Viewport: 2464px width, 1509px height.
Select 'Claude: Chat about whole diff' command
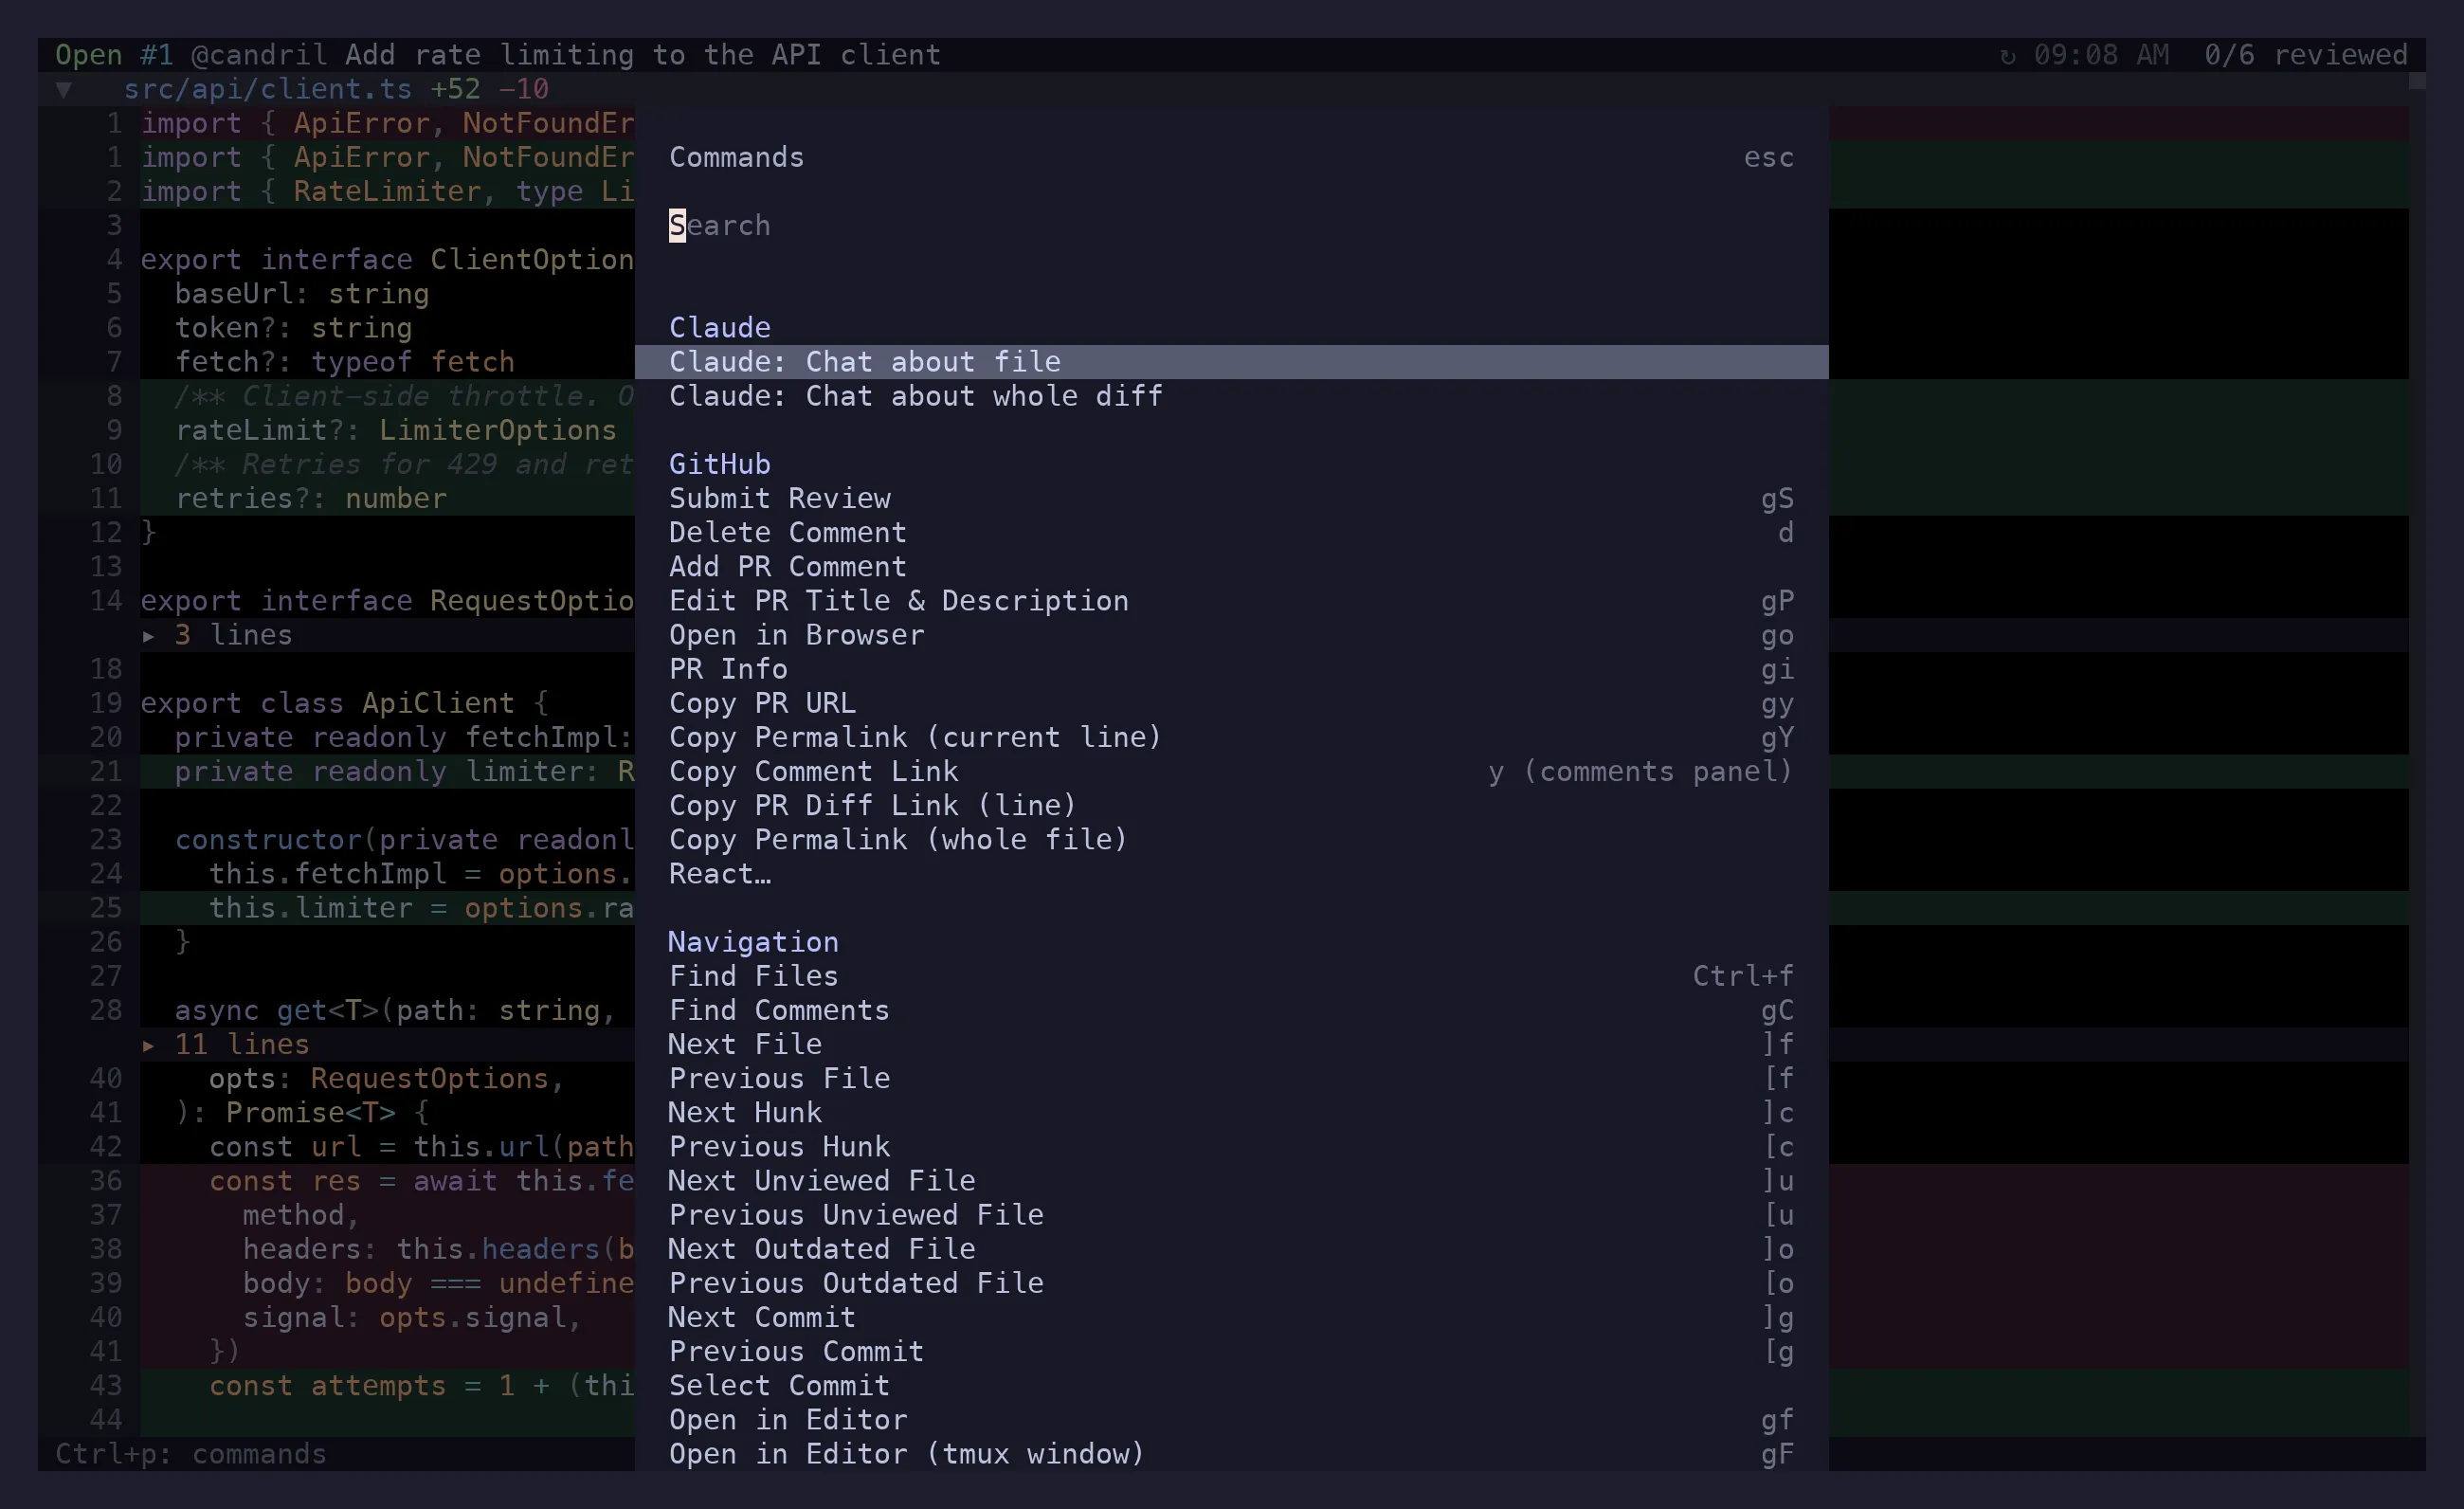[1231, 396]
